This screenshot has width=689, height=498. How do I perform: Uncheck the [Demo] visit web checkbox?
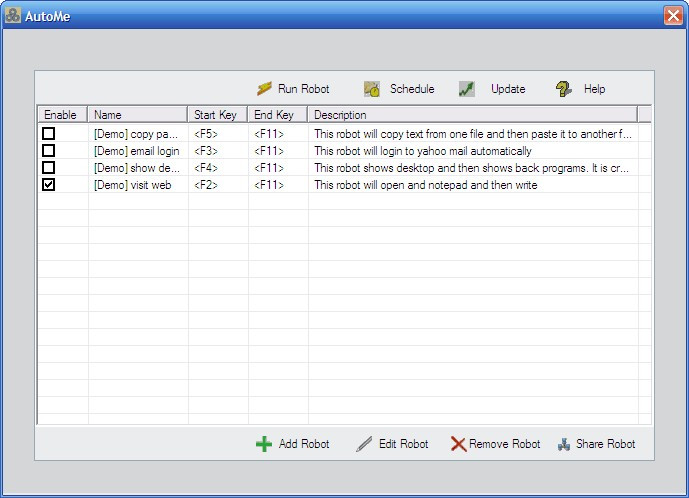[48, 185]
